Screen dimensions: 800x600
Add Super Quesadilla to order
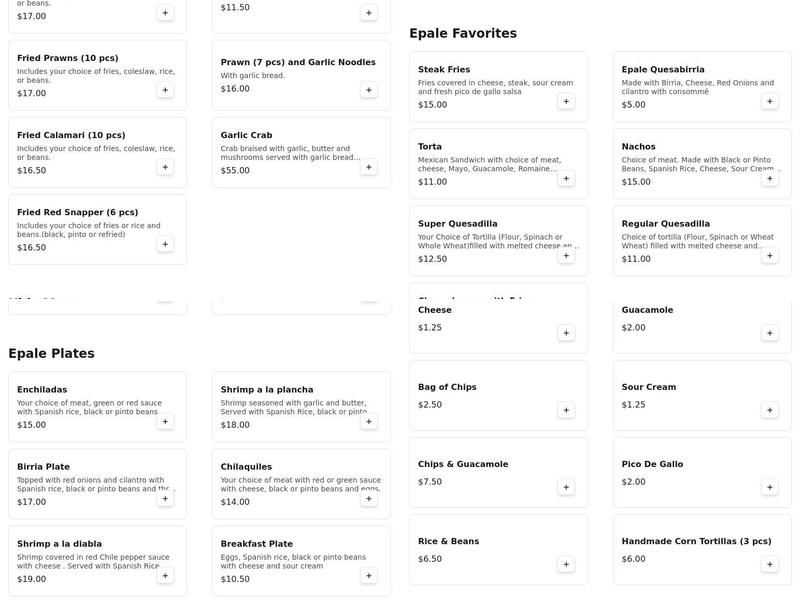tap(566, 255)
